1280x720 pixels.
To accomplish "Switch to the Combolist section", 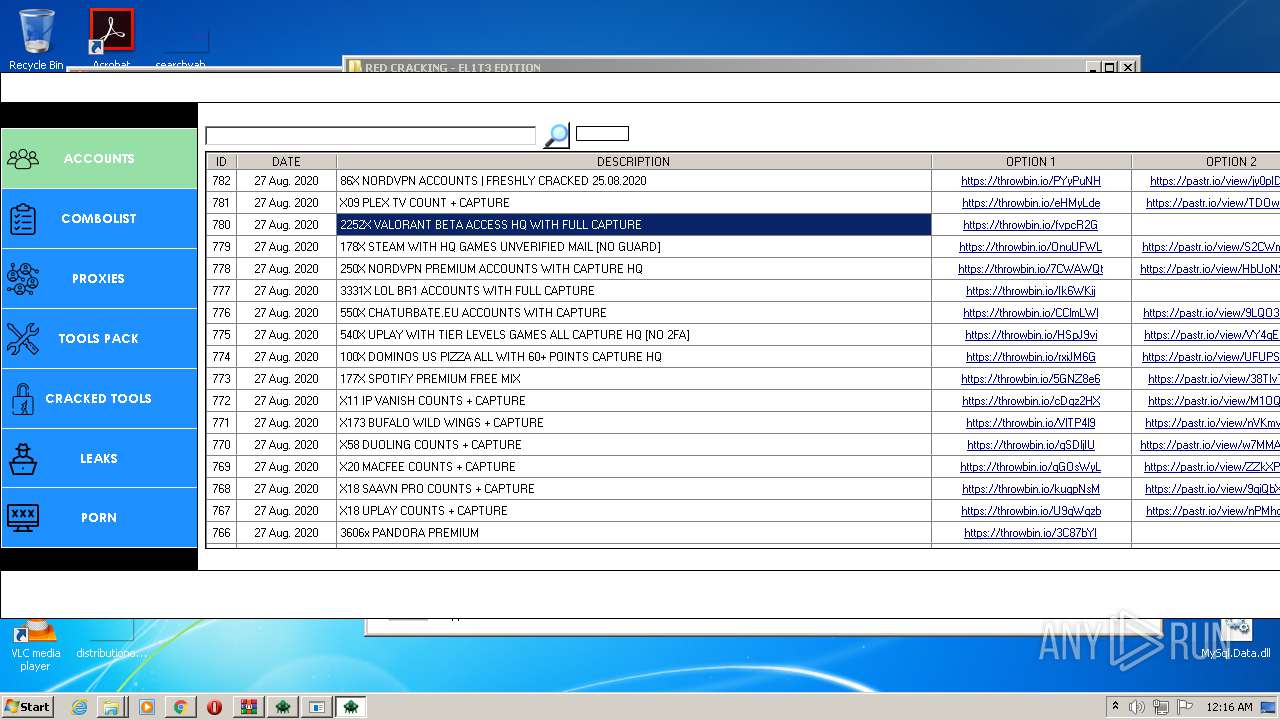I will point(99,218).
